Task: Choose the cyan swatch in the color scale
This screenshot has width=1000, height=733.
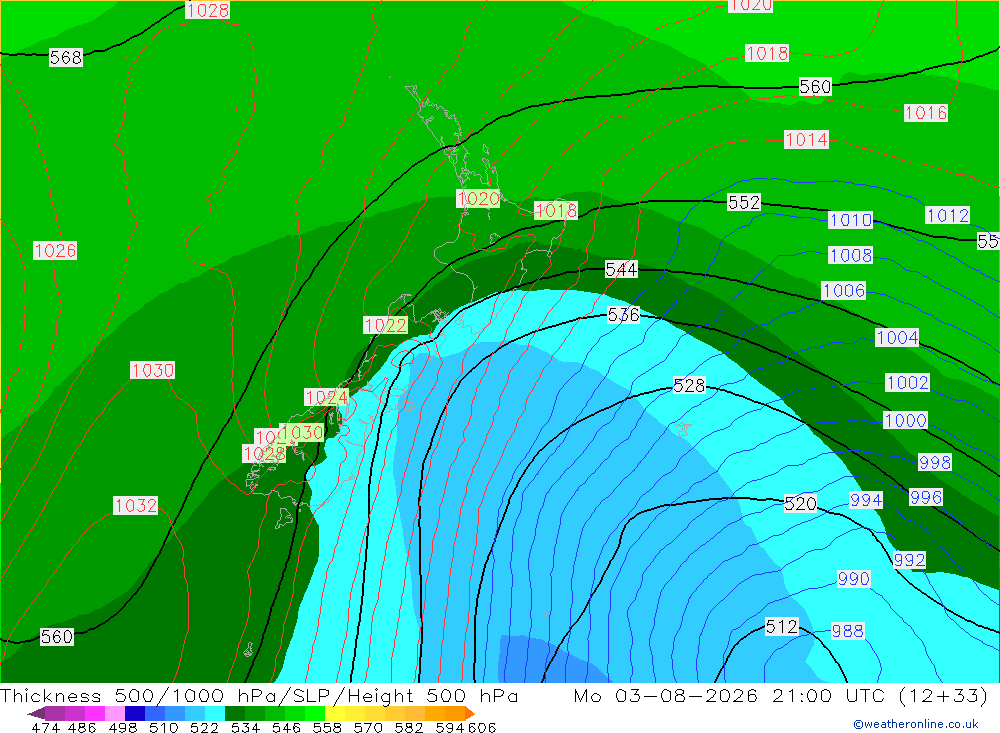Action: (215, 713)
